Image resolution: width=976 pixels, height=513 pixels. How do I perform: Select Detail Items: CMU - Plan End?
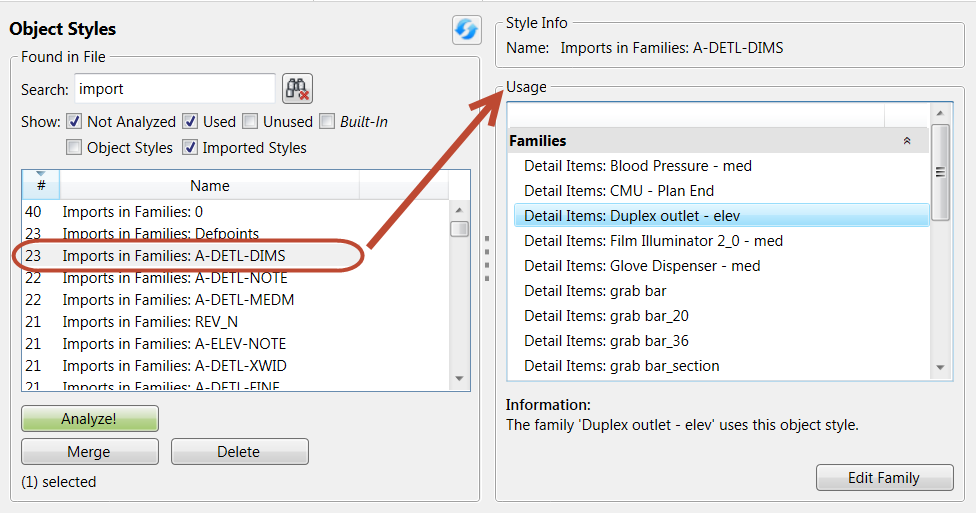[721, 191]
